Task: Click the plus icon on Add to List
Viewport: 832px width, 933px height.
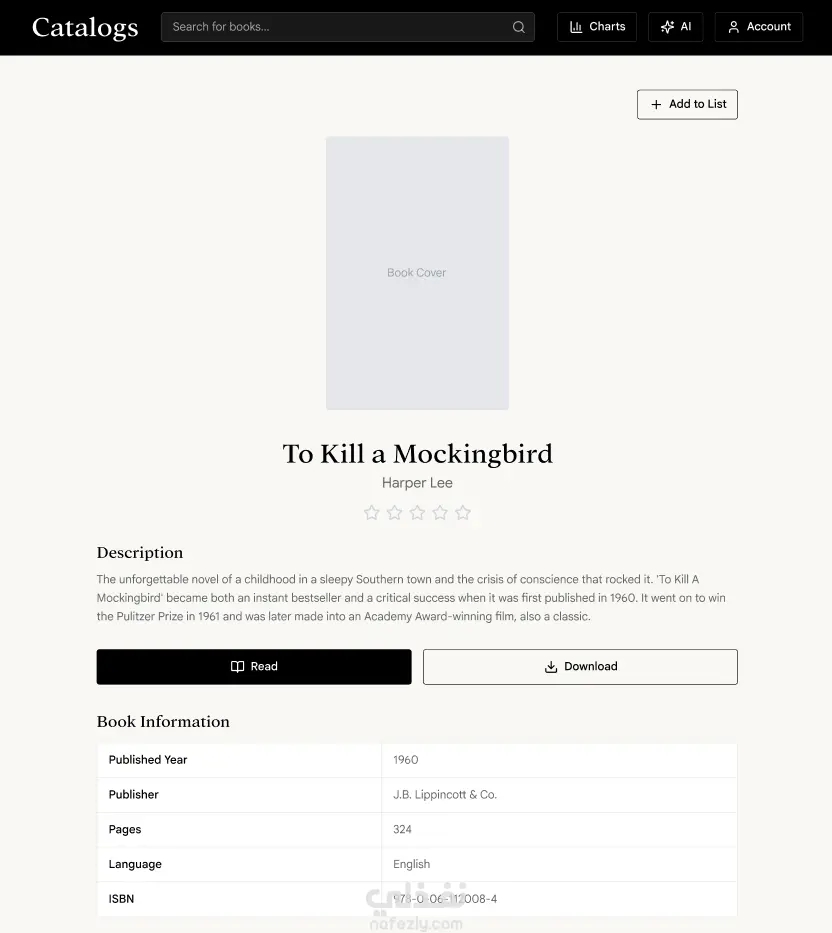Action: tap(656, 104)
